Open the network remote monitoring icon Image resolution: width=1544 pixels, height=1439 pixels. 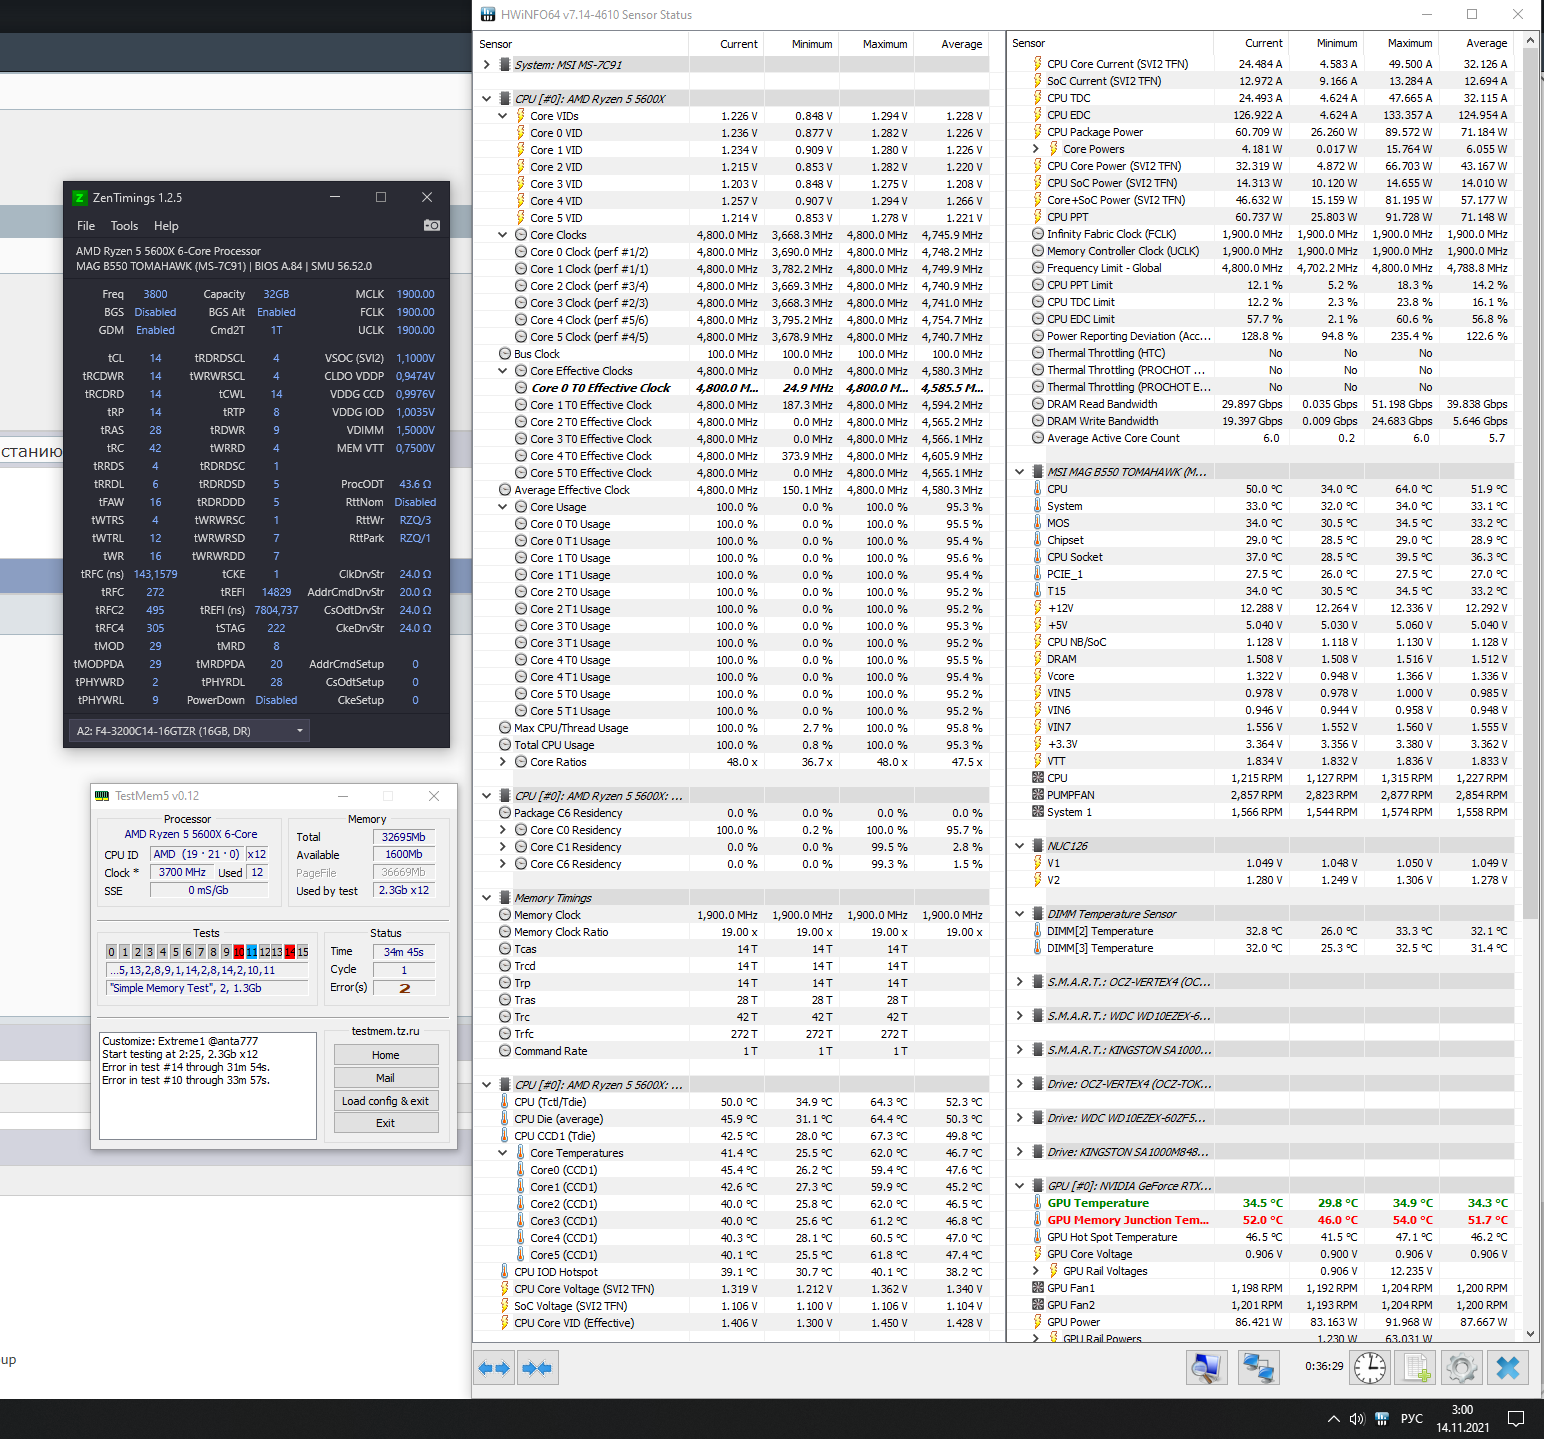[x=1258, y=1367]
